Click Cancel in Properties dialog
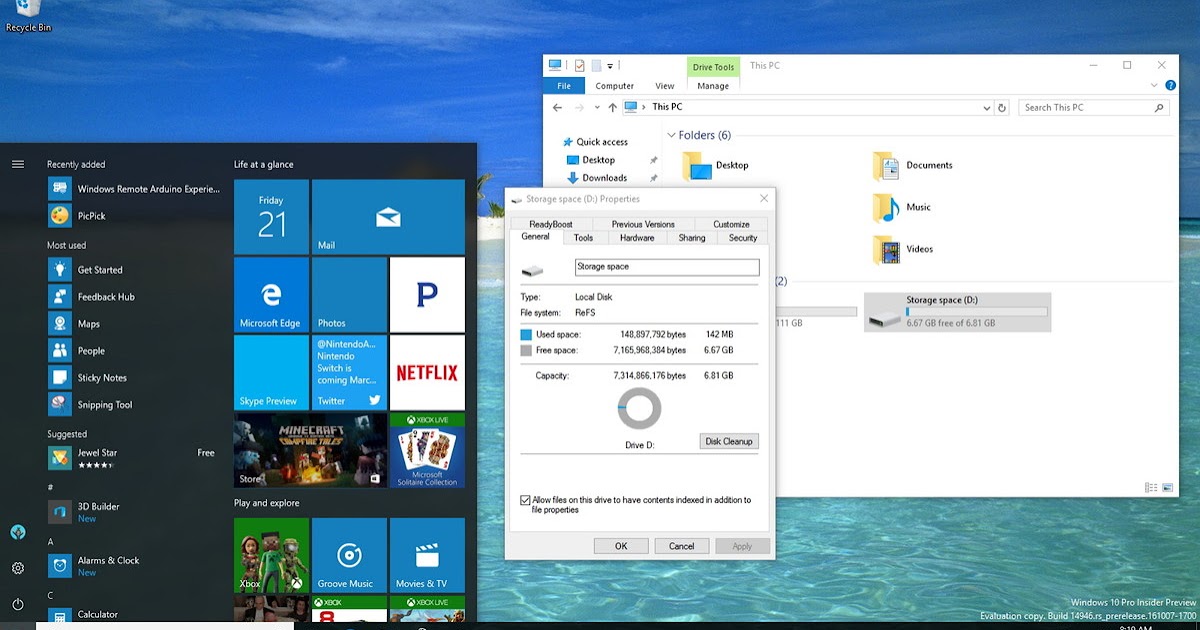 [x=681, y=546]
